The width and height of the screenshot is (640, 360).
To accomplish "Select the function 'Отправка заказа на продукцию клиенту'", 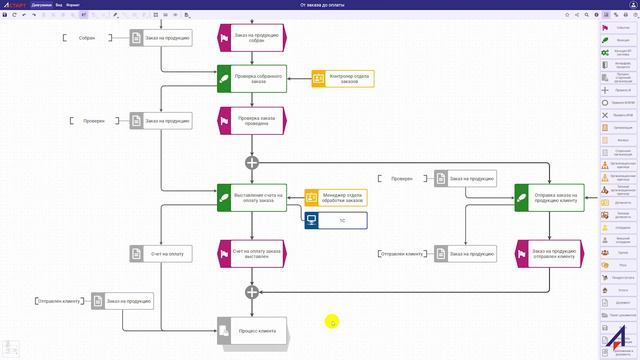I will click(549, 198).
